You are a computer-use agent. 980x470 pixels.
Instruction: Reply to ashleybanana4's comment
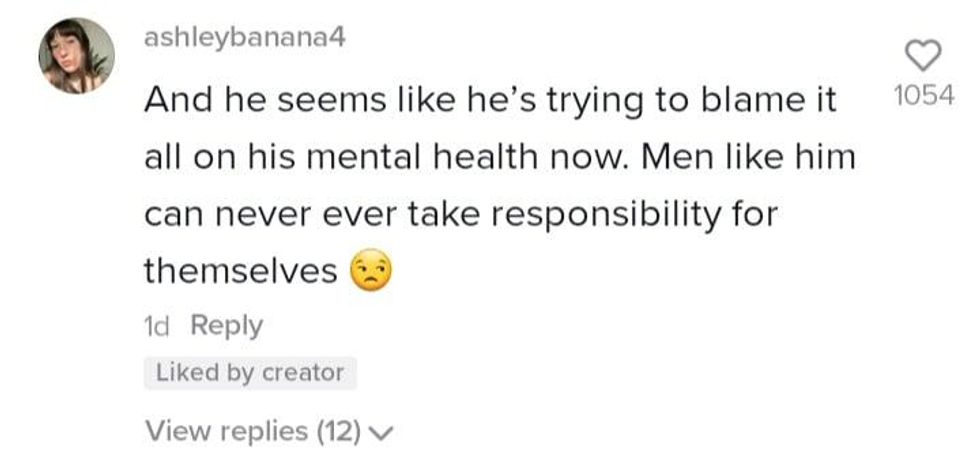[x=226, y=326]
